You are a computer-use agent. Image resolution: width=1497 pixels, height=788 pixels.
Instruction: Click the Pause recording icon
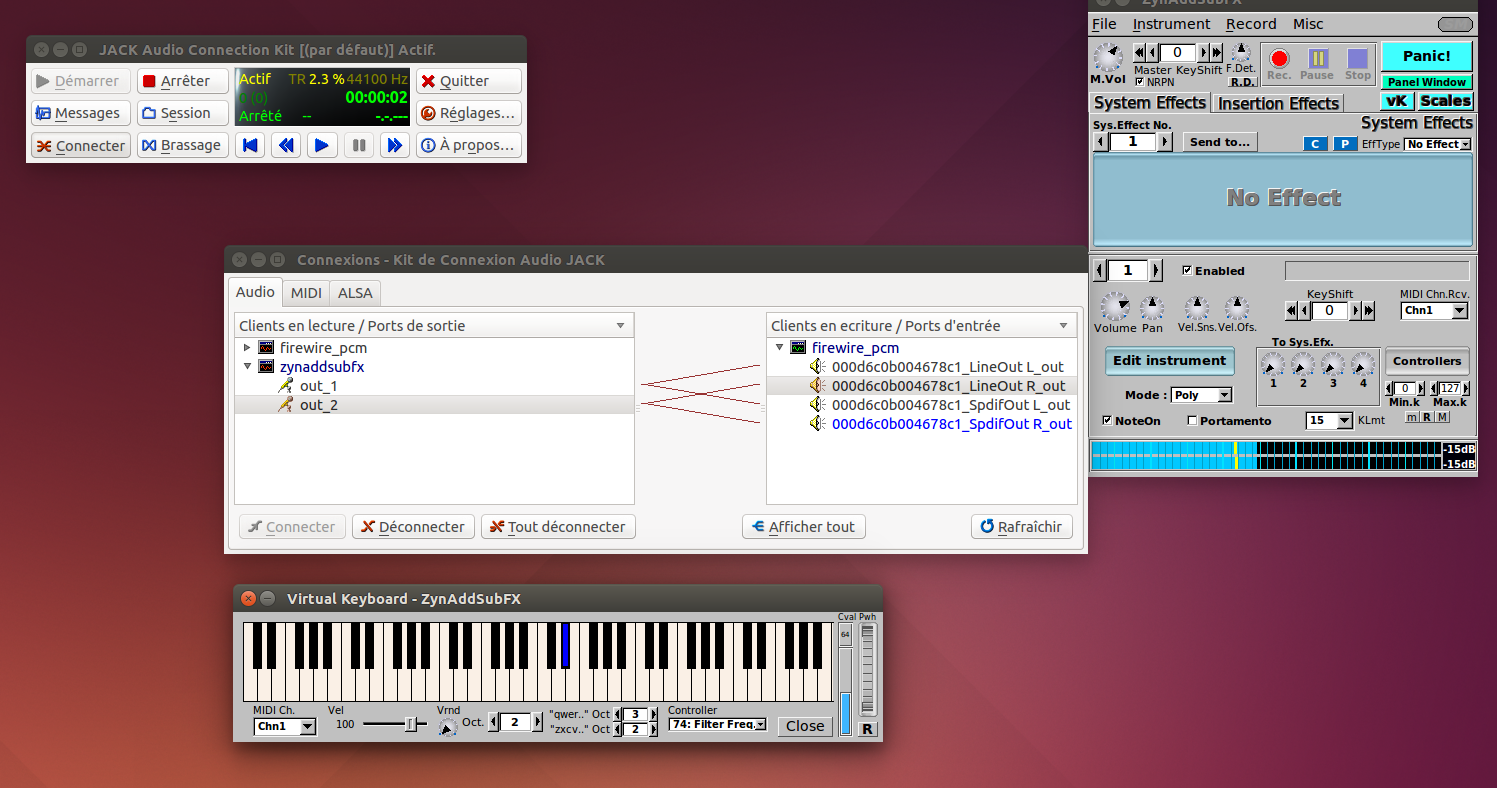click(1317, 58)
